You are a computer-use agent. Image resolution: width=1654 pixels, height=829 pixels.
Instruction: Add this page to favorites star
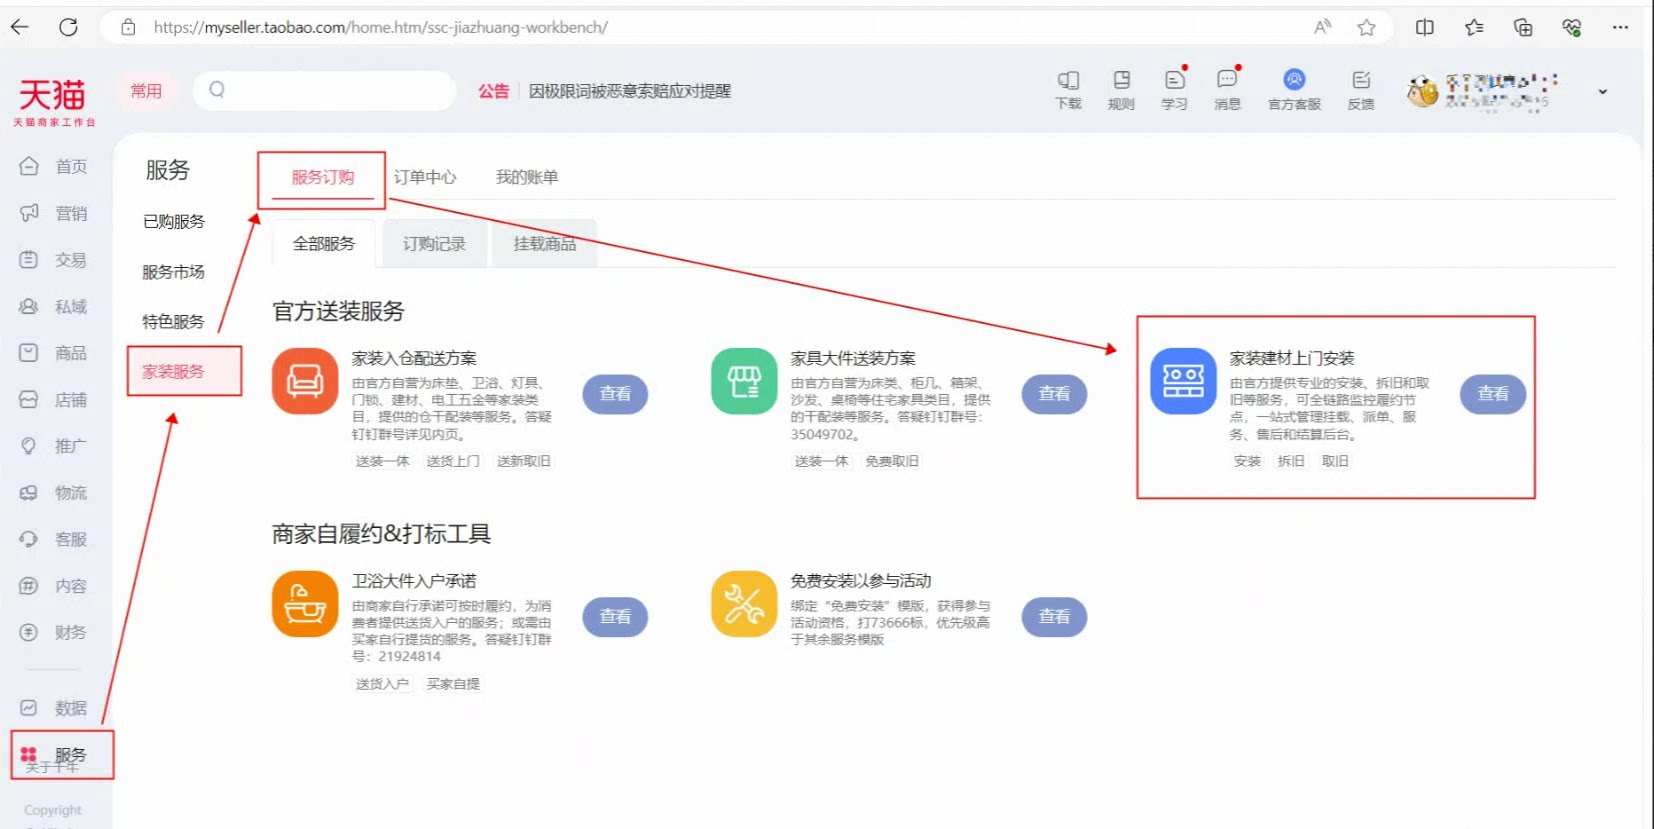1366,27
